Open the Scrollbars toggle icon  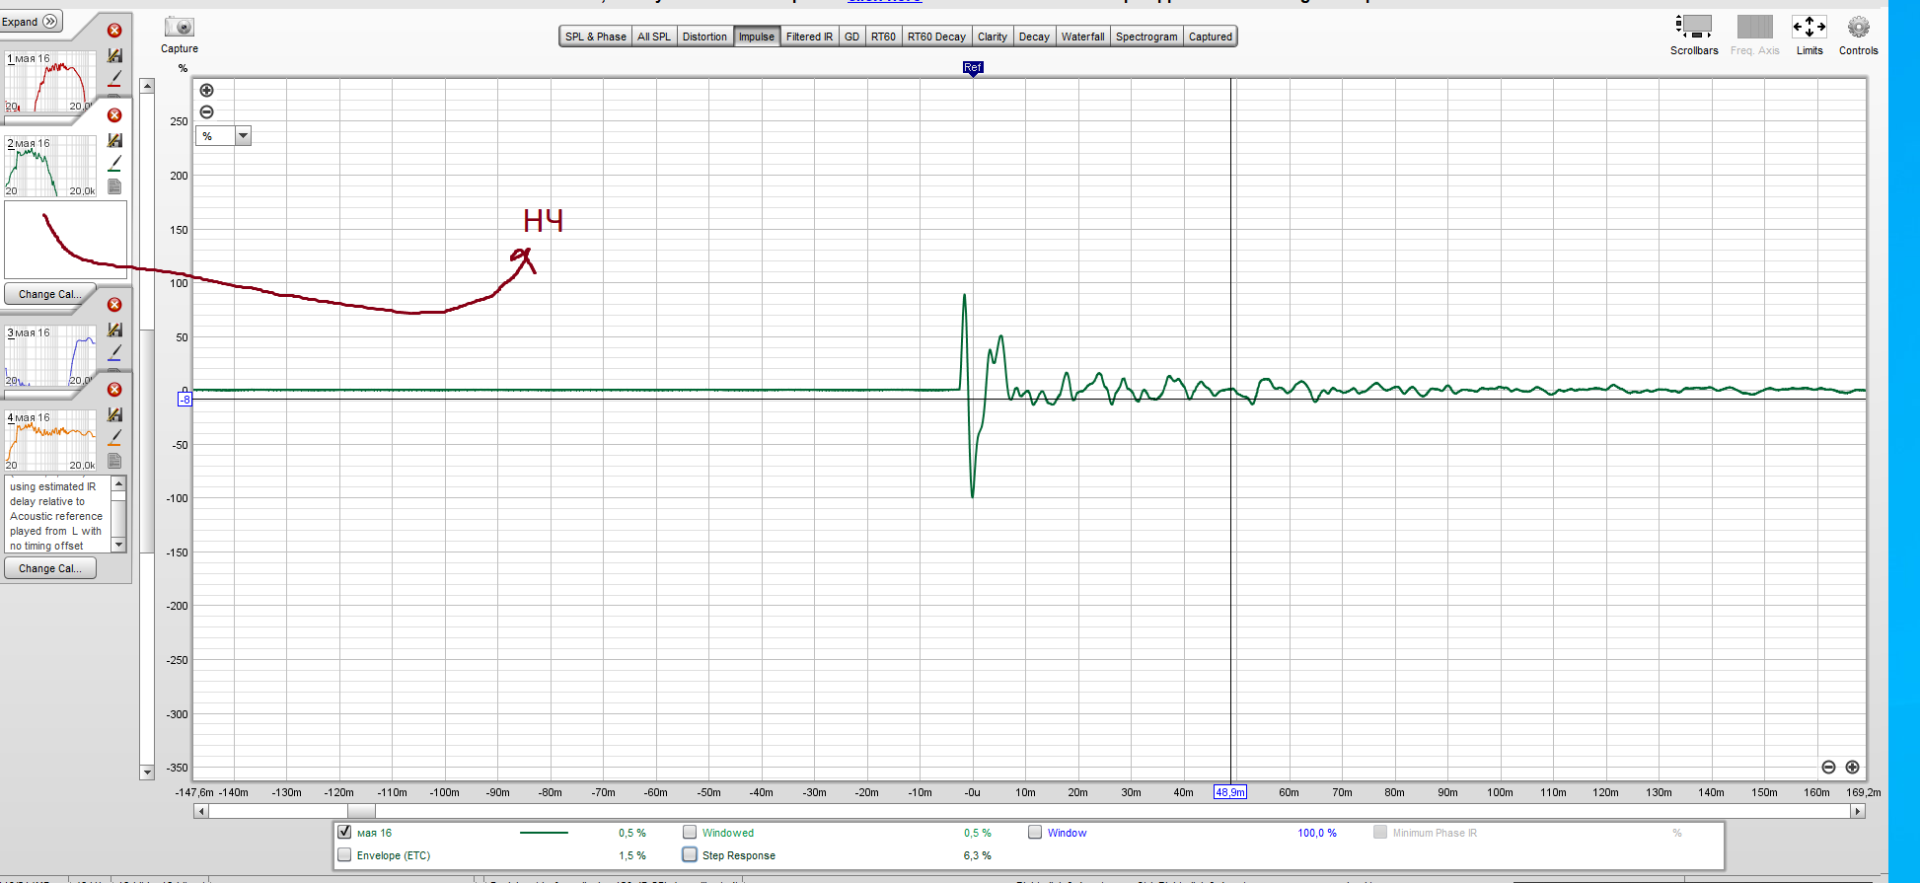pyautogui.click(x=1693, y=27)
